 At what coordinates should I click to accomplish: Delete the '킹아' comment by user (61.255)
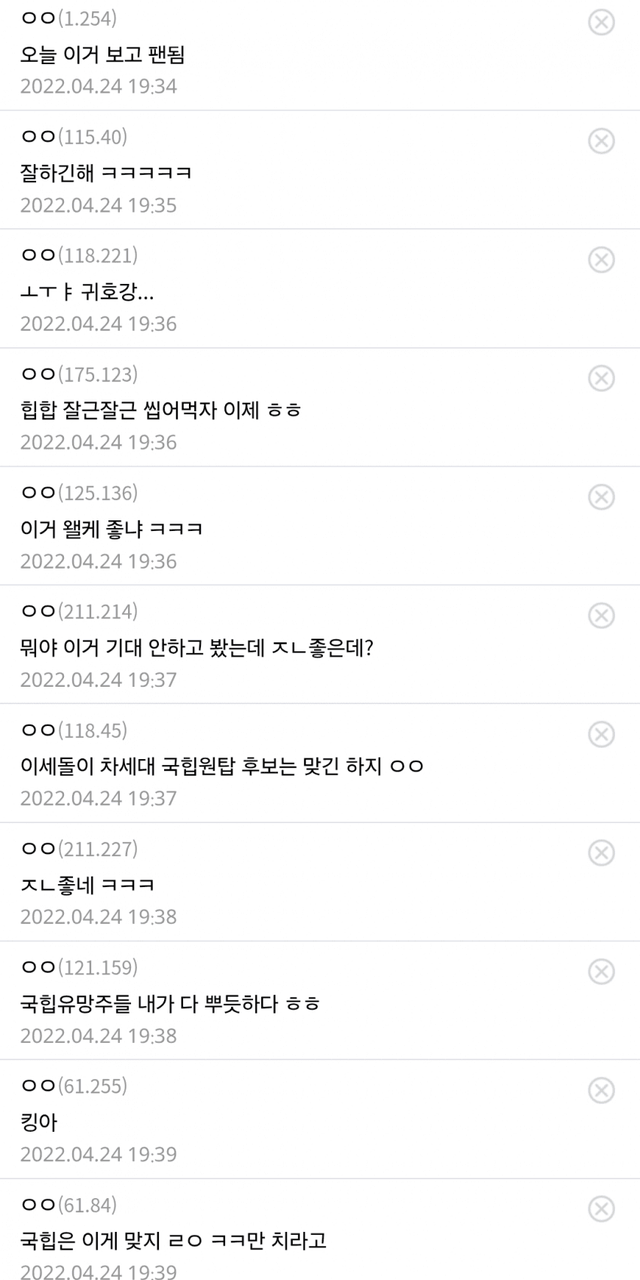[x=601, y=1090]
